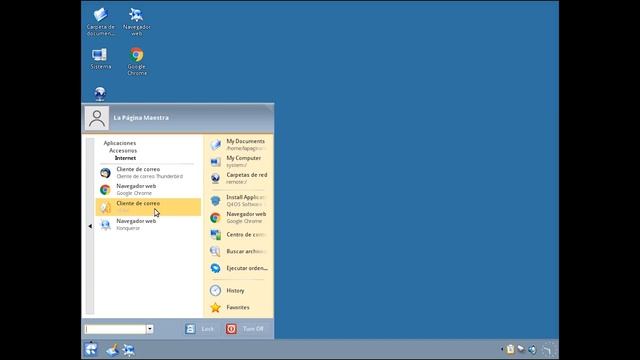Open Buscar archivos
The height and width of the screenshot is (360, 640).
[x=239, y=251]
